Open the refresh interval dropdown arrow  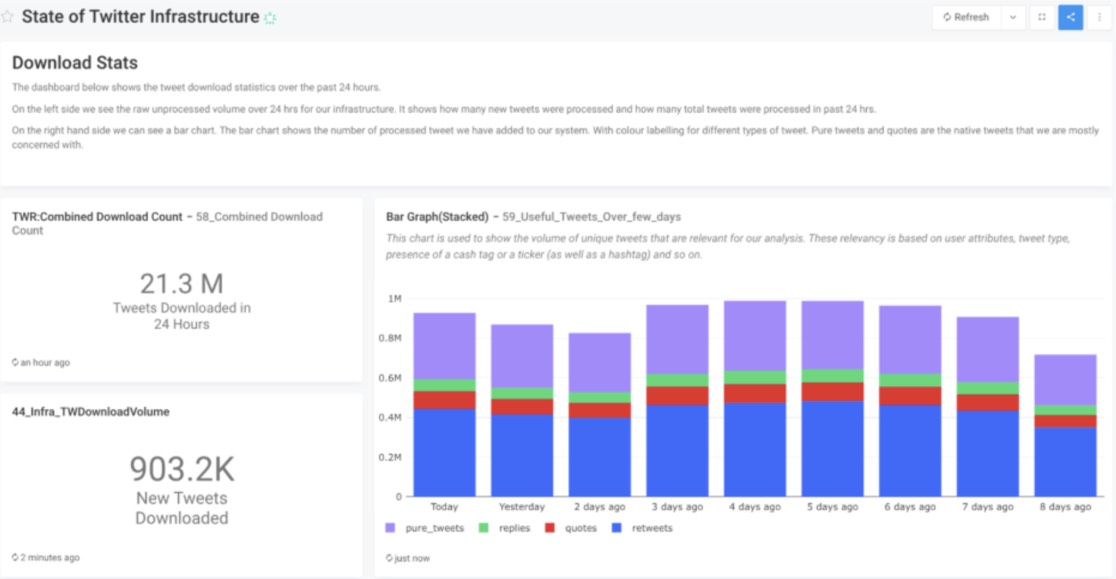coord(1012,17)
